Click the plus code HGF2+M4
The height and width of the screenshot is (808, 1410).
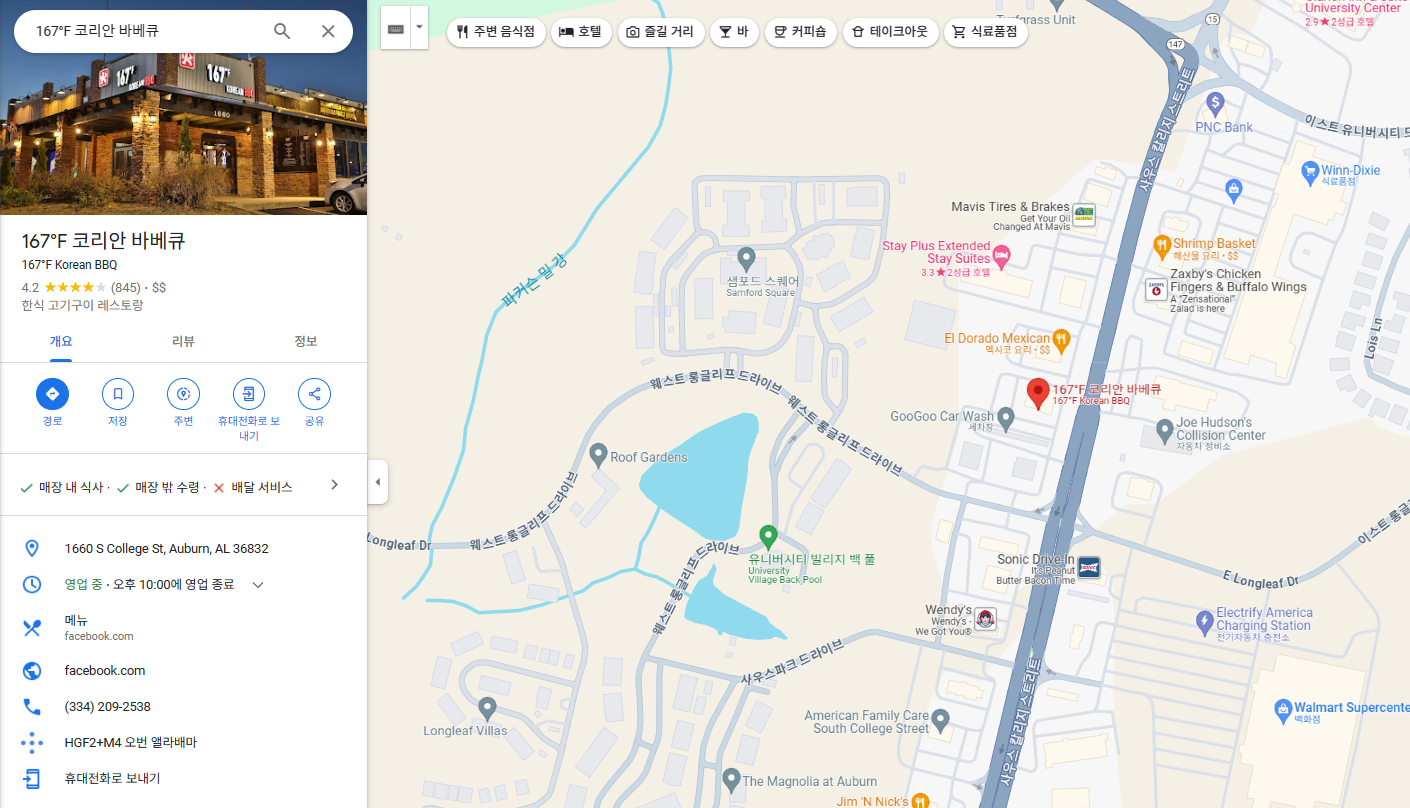tap(131, 743)
